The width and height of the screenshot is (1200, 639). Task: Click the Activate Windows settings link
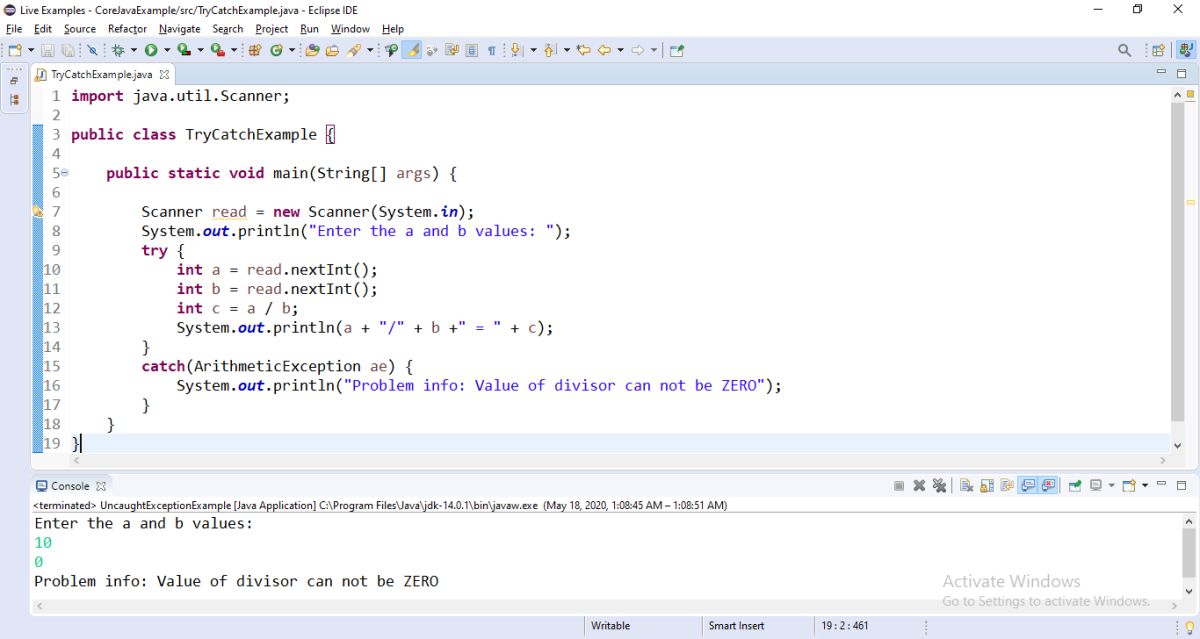coord(1046,601)
